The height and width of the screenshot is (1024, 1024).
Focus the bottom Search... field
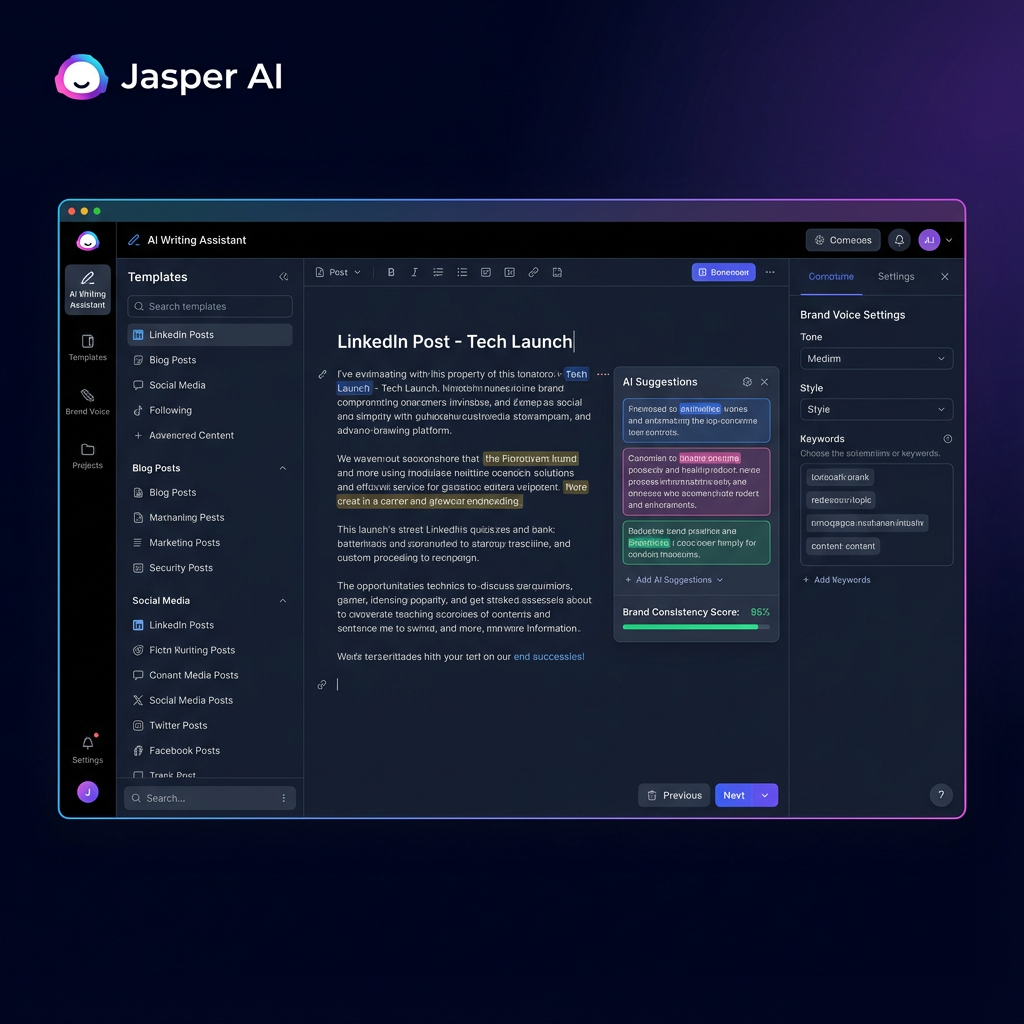coord(210,798)
